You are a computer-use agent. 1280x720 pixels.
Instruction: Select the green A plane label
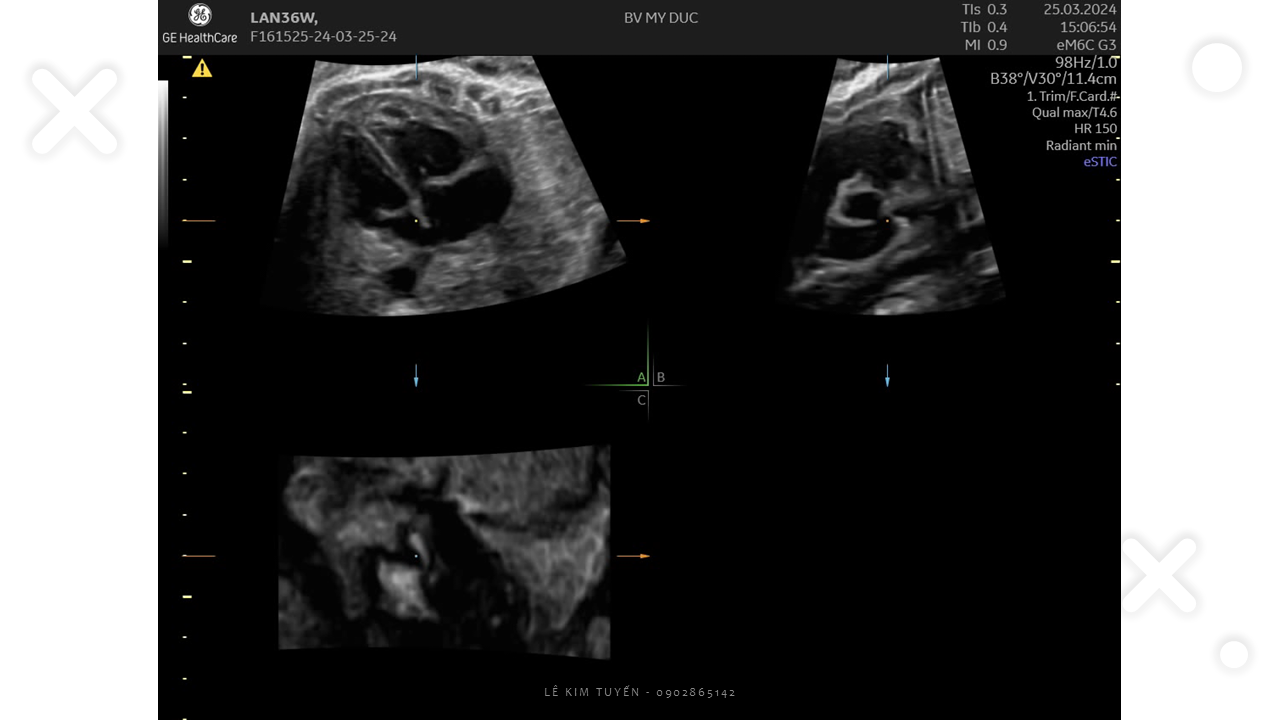coord(641,377)
